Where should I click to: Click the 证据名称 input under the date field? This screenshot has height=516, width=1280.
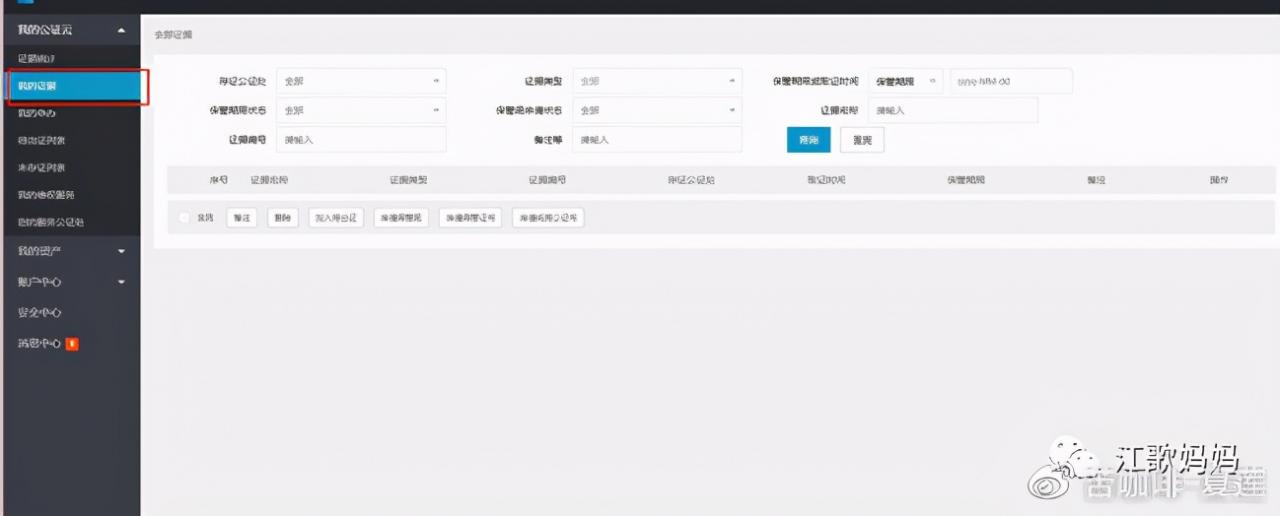[953, 110]
